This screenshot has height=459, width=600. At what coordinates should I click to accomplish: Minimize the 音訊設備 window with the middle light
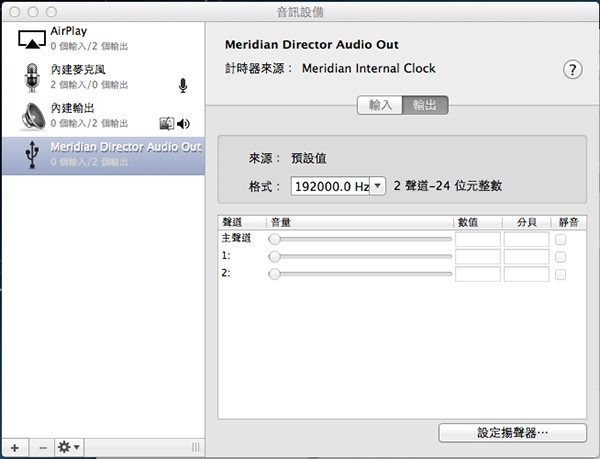pos(33,12)
